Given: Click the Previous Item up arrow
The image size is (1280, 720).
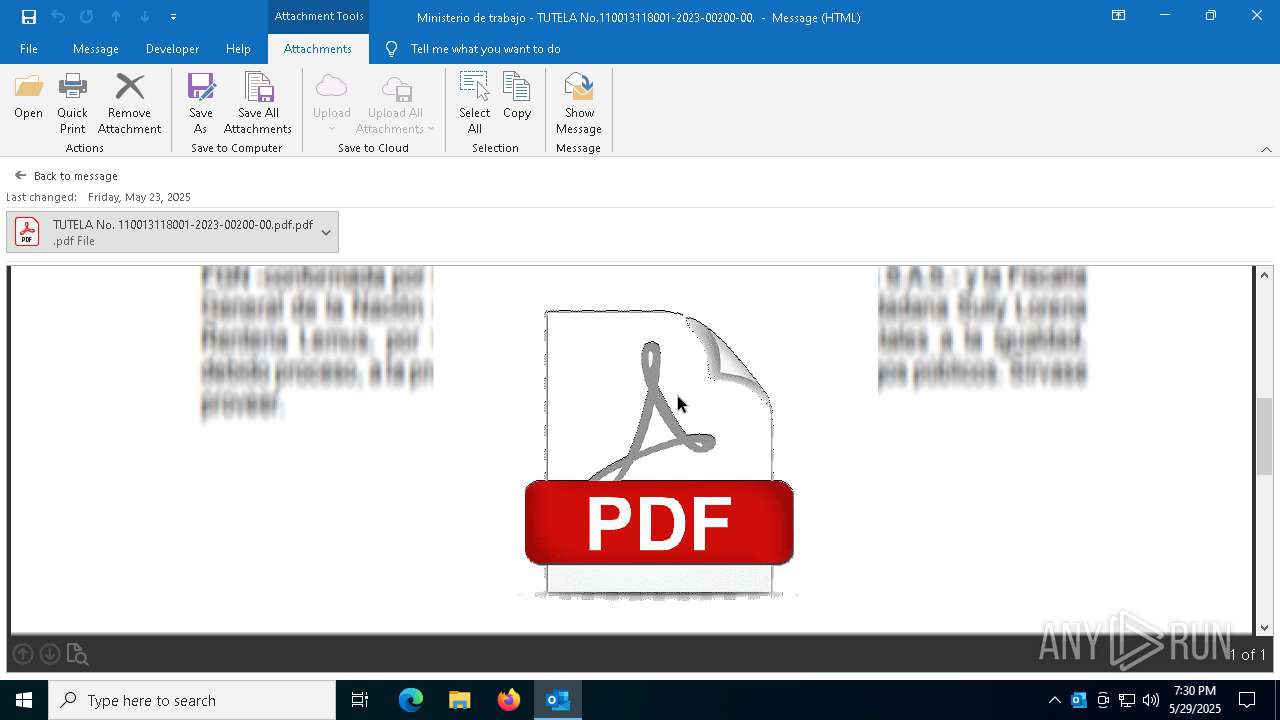Looking at the screenshot, I should tap(116, 17).
